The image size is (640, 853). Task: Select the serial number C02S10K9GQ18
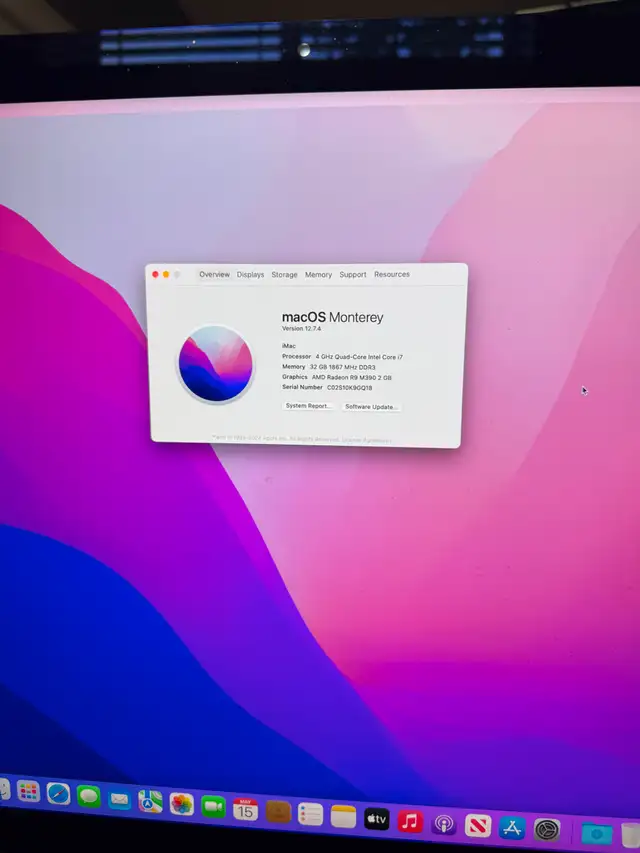[x=349, y=388]
